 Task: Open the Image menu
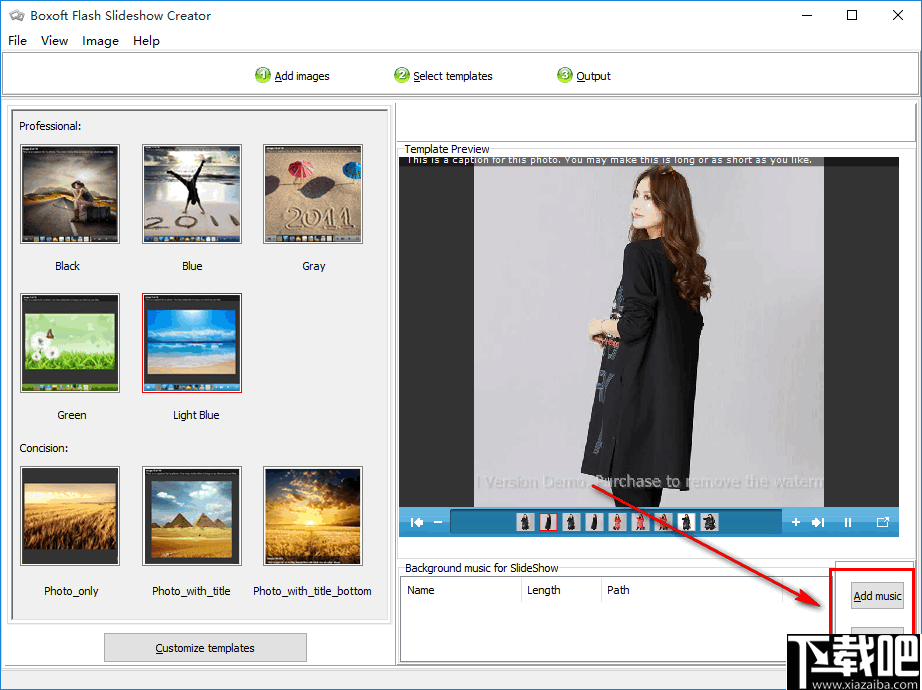point(100,41)
